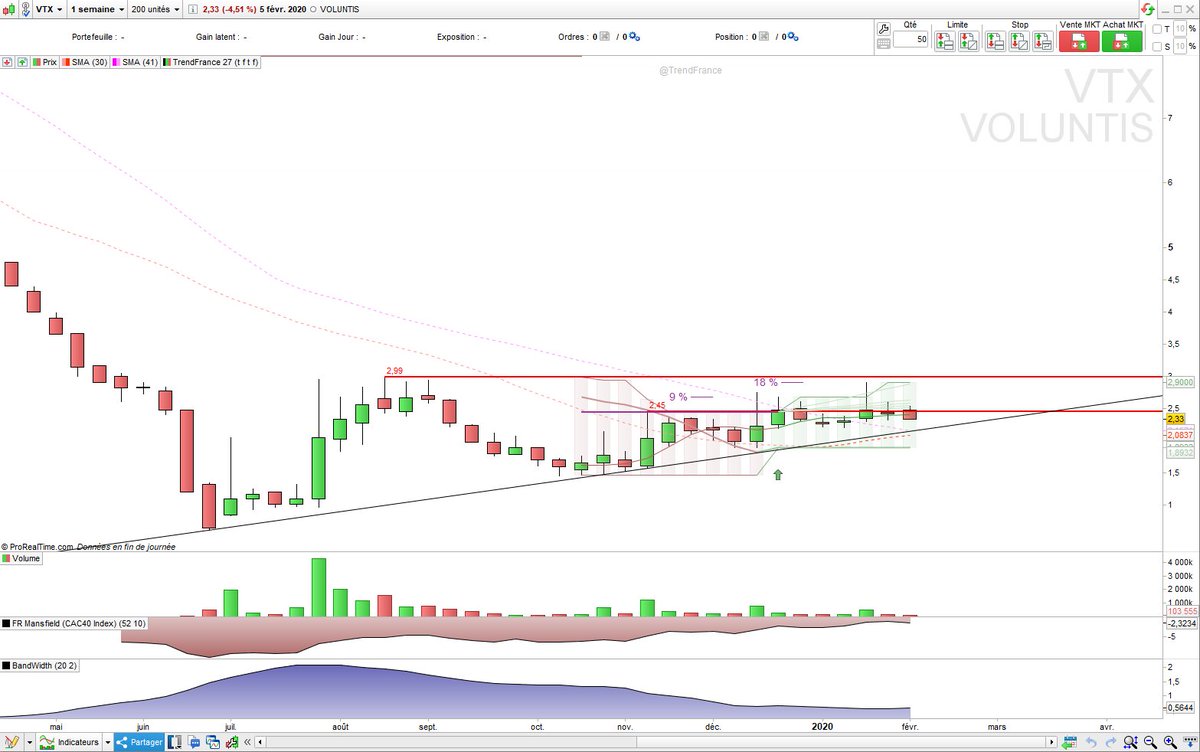Click the fourth icon right of Partager
Viewport: 1200px width, 752px height.
(x=233, y=742)
